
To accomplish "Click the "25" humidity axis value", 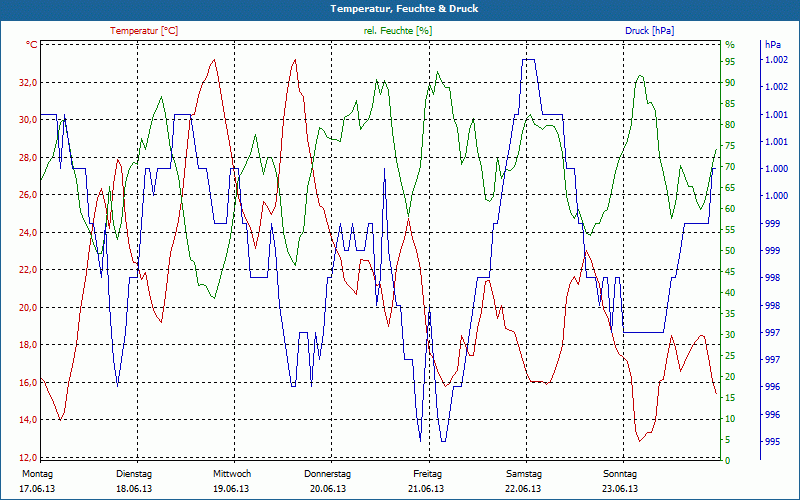I will tap(730, 356).
